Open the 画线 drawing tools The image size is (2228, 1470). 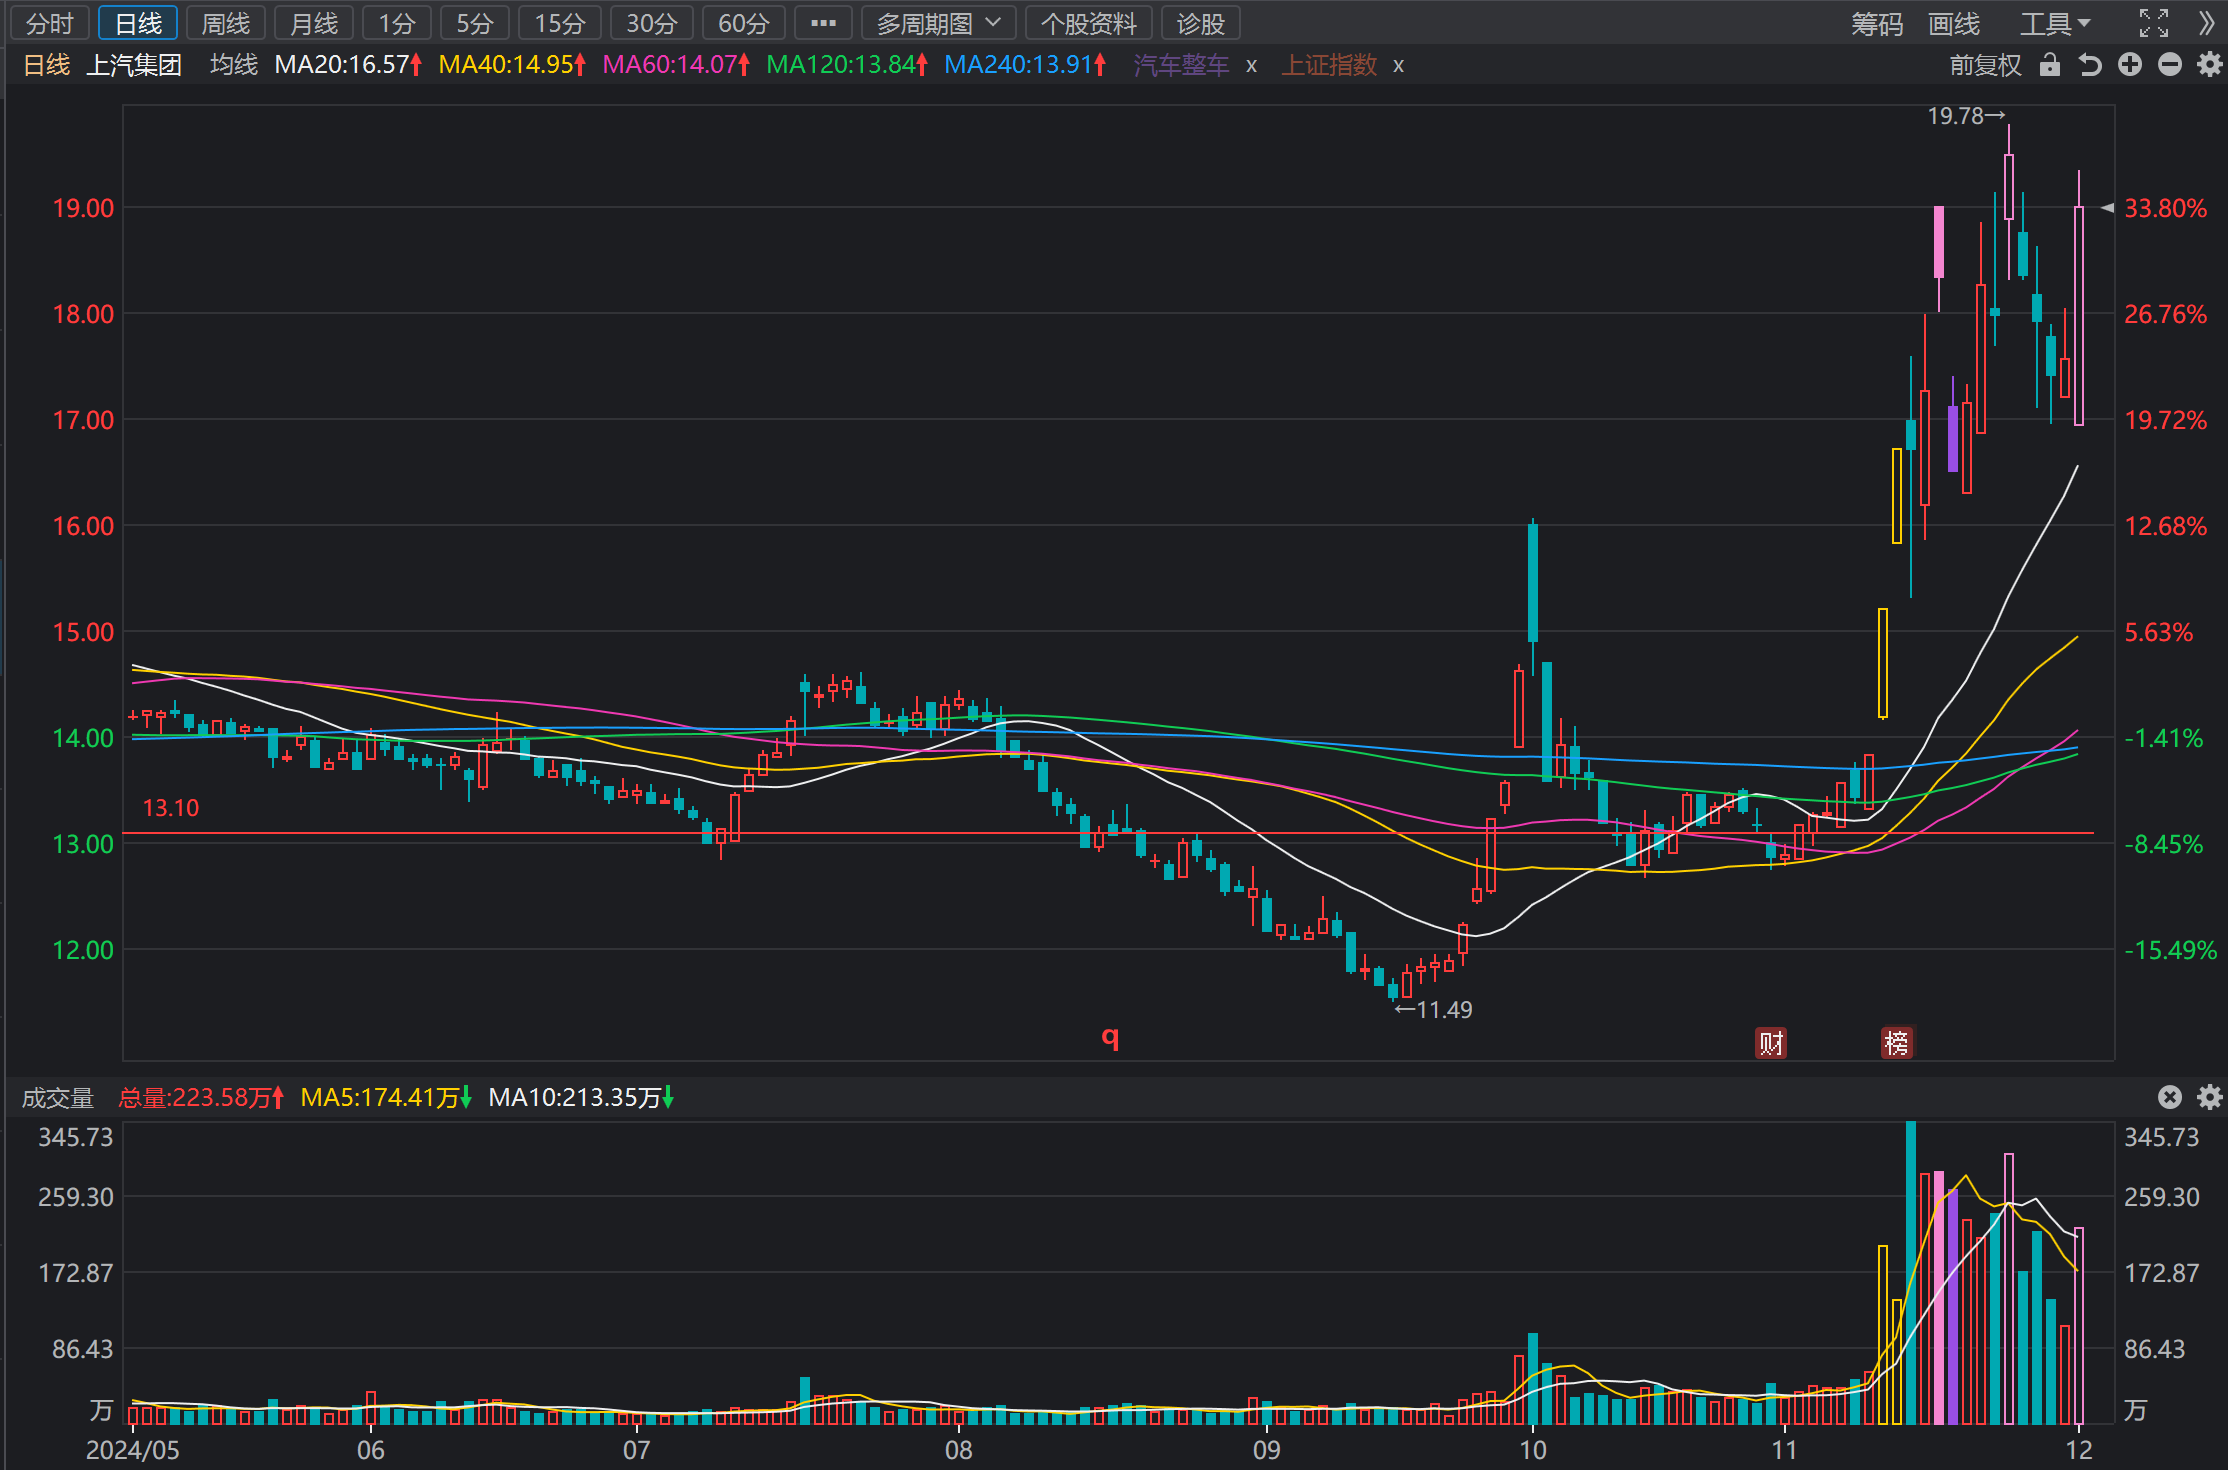click(x=1954, y=23)
